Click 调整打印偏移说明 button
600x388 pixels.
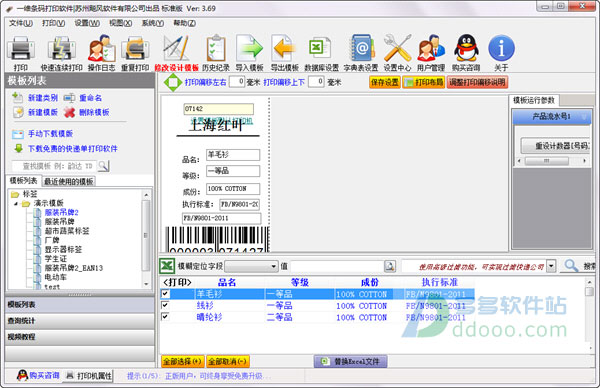click(x=478, y=82)
